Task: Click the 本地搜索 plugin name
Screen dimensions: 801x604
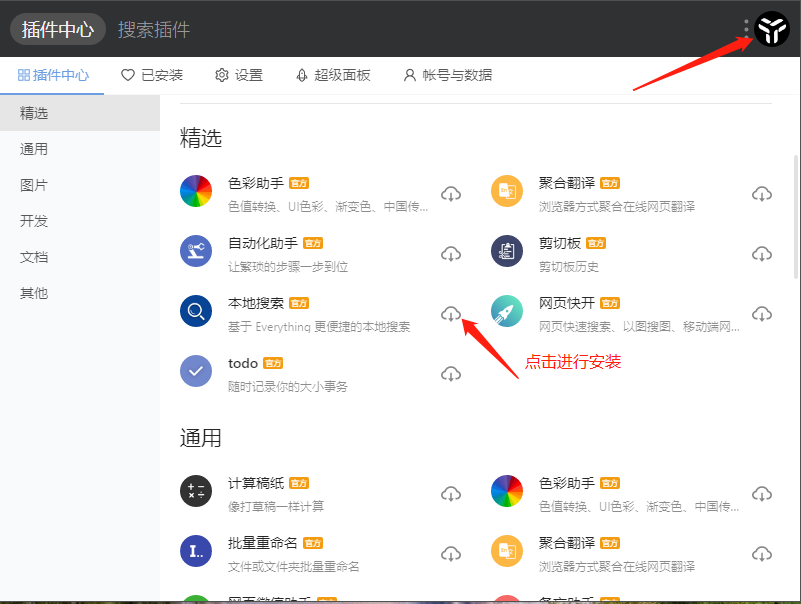Action: pyautogui.click(x=256, y=303)
